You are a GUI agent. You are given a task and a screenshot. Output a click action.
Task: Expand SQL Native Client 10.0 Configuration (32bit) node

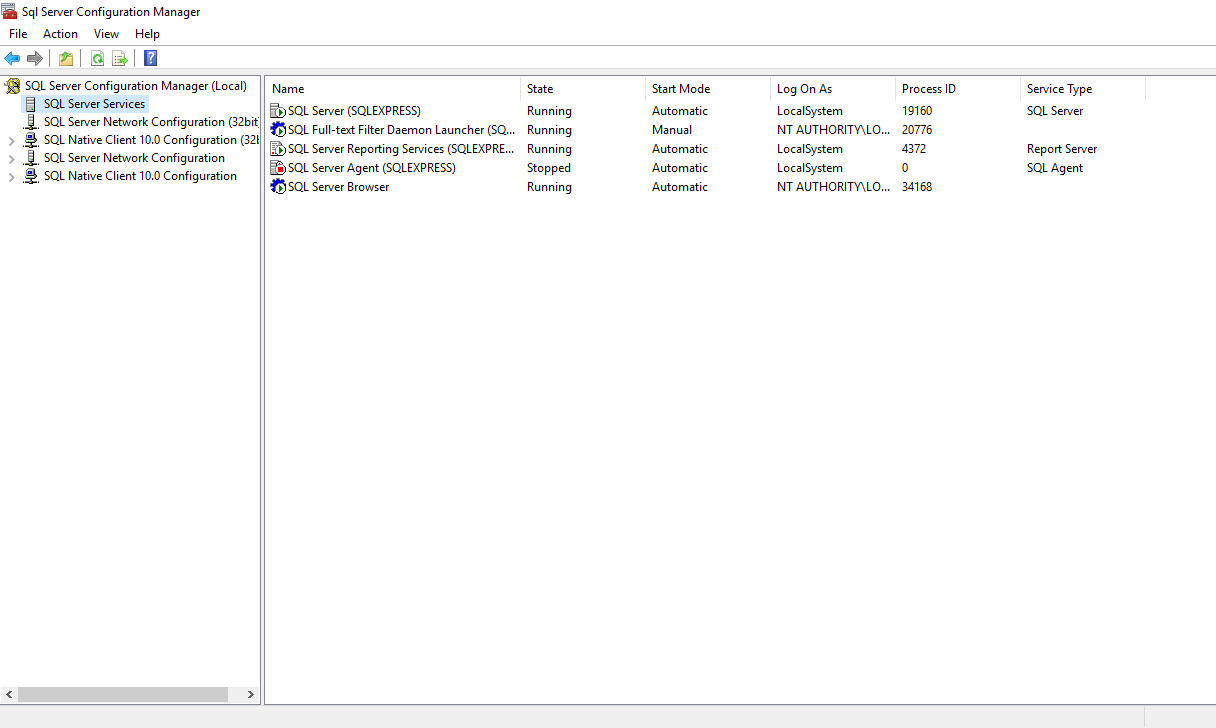12,141
